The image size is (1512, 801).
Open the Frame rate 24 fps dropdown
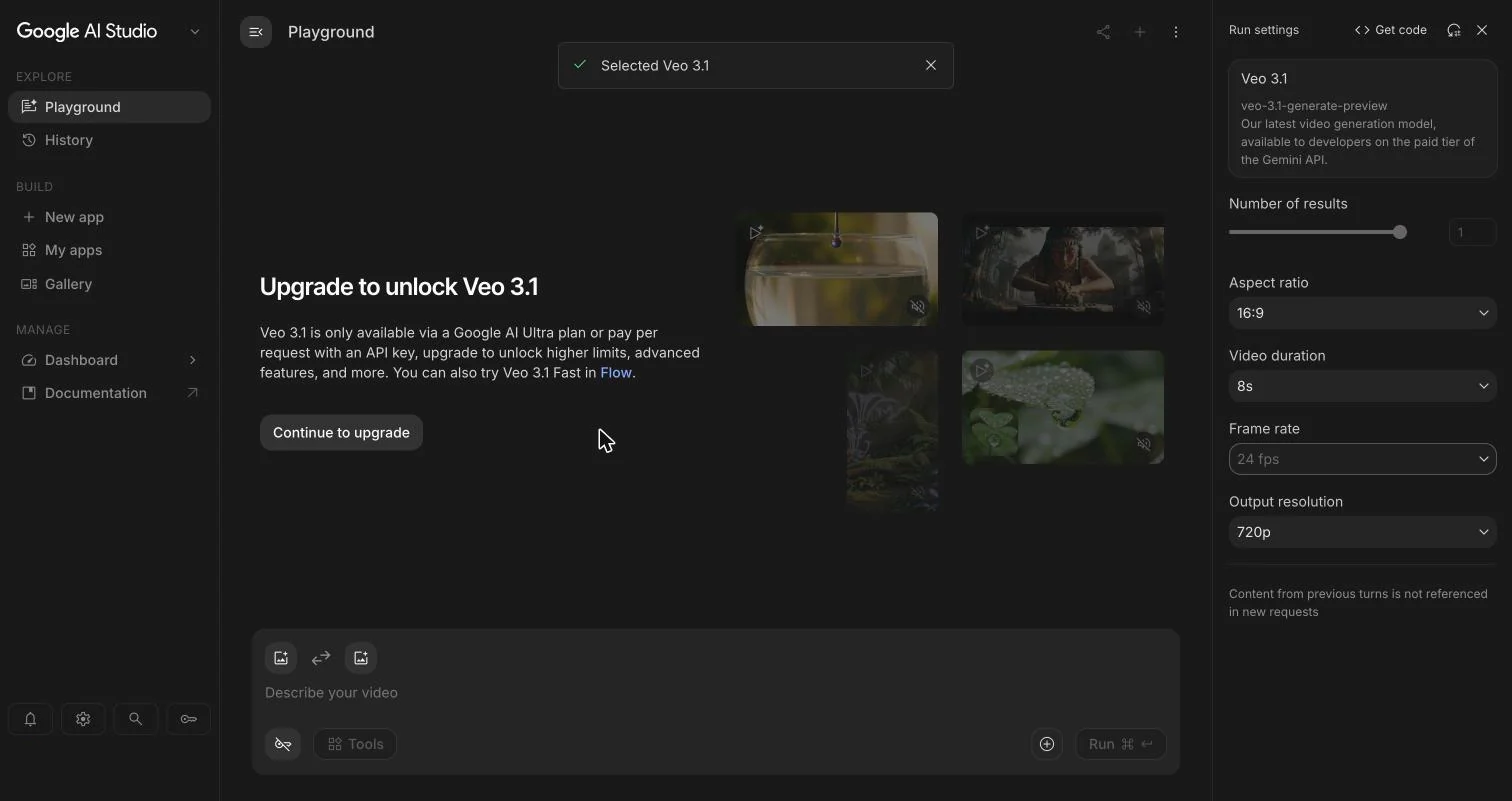coord(1362,459)
